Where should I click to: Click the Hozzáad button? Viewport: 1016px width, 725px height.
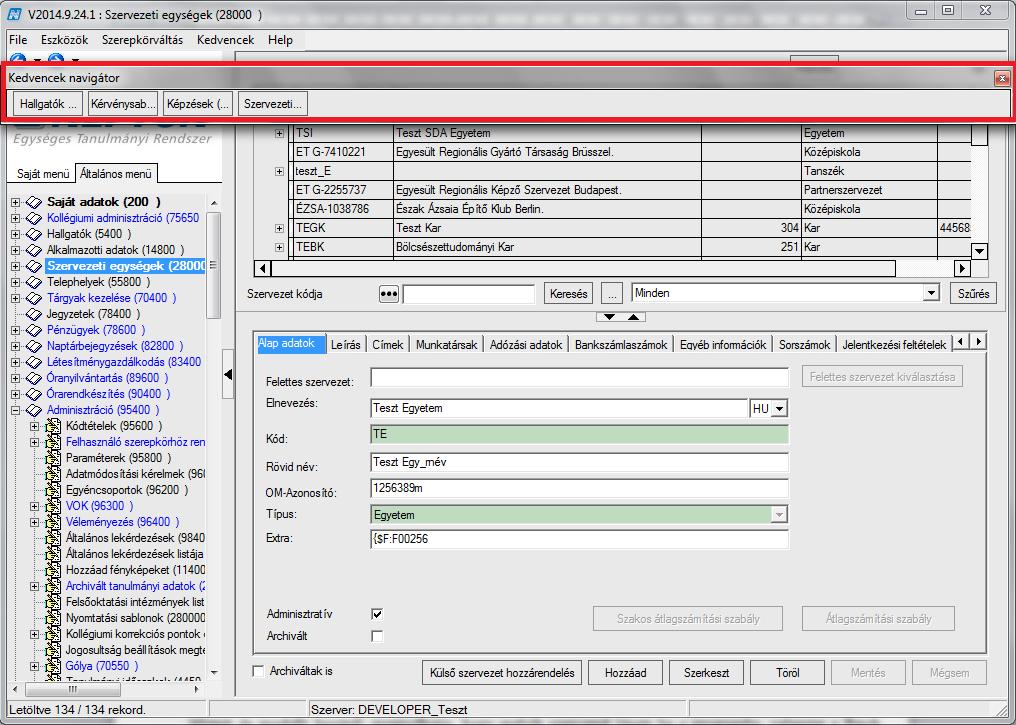tap(625, 673)
